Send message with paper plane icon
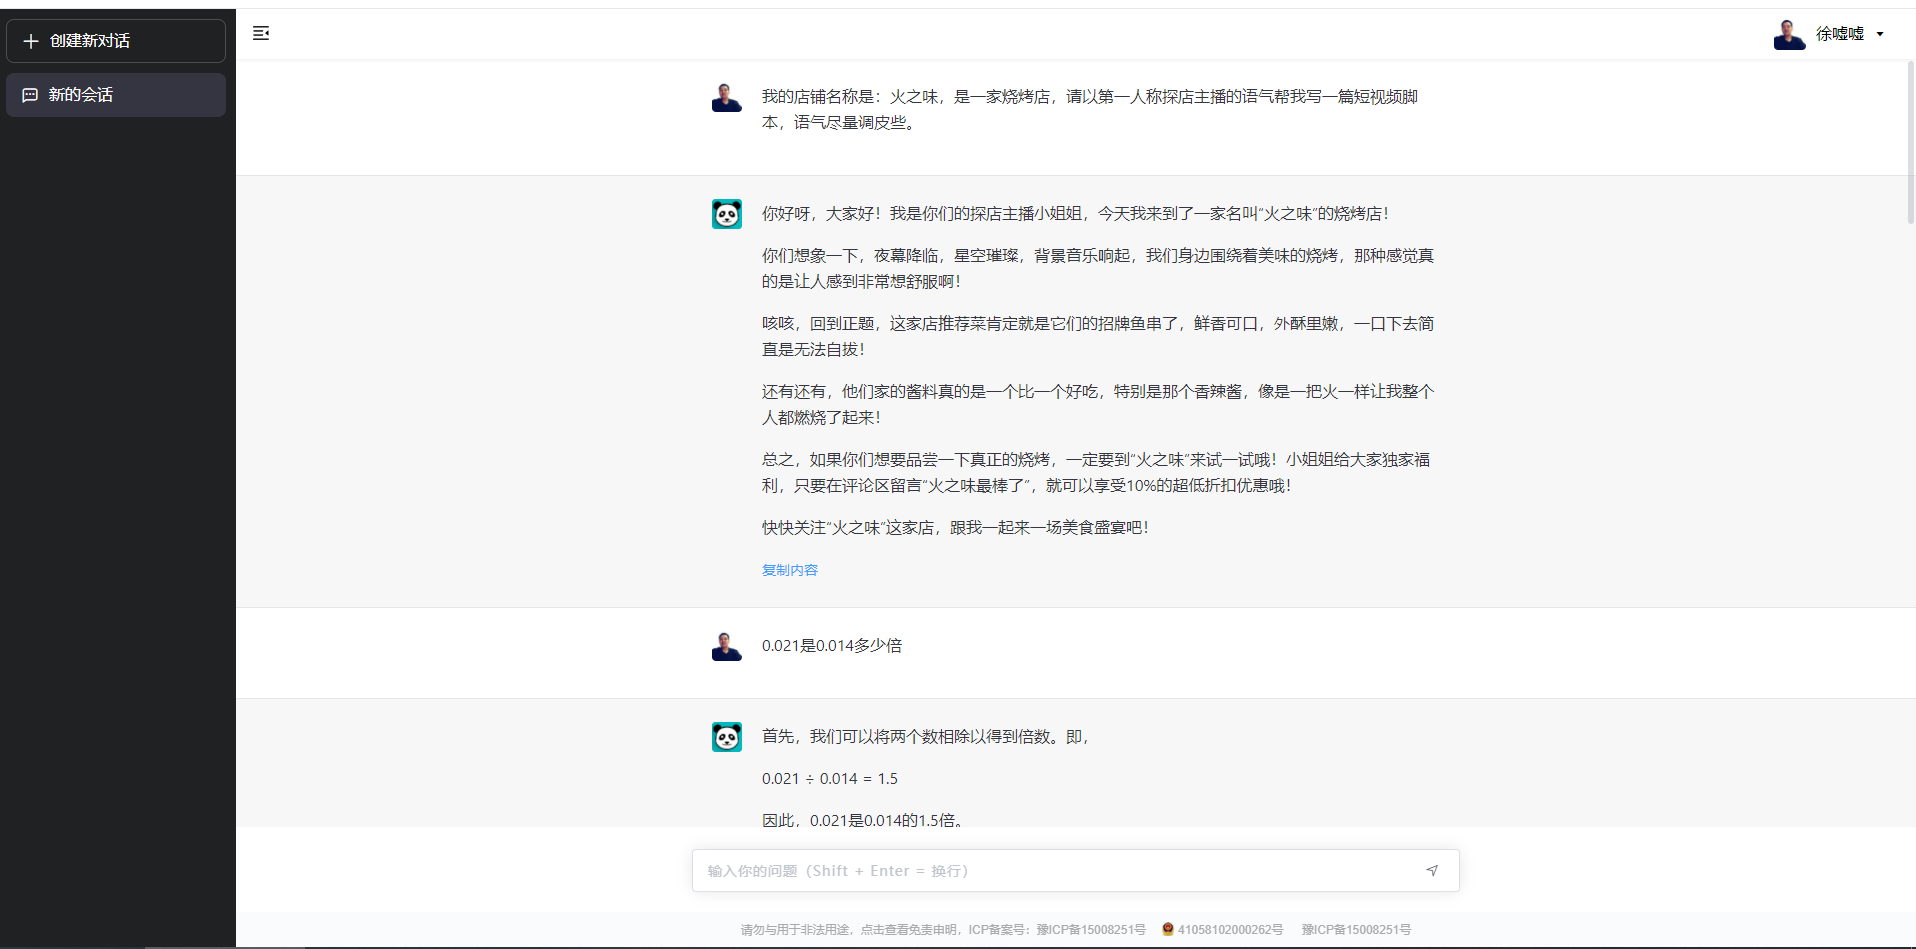This screenshot has width=1916, height=949. pos(1432,871)
